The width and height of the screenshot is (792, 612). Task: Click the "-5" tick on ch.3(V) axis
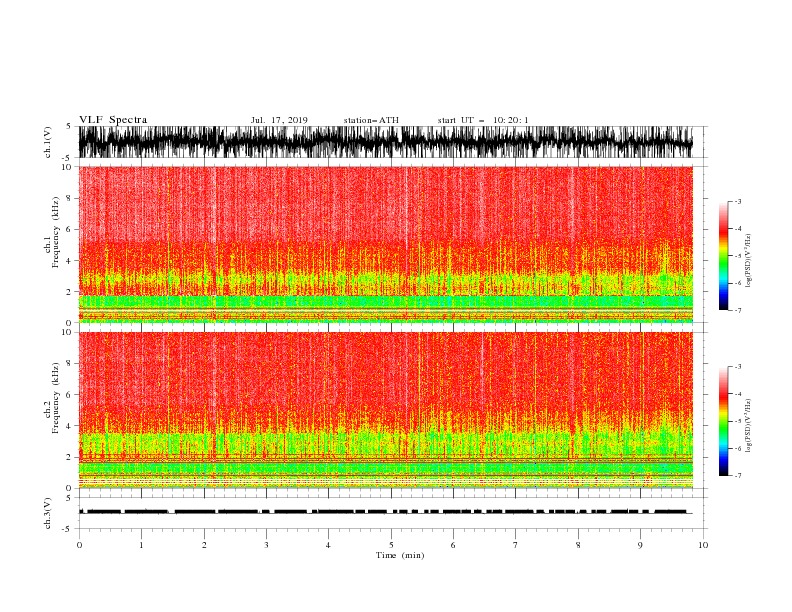click(67, 529)
